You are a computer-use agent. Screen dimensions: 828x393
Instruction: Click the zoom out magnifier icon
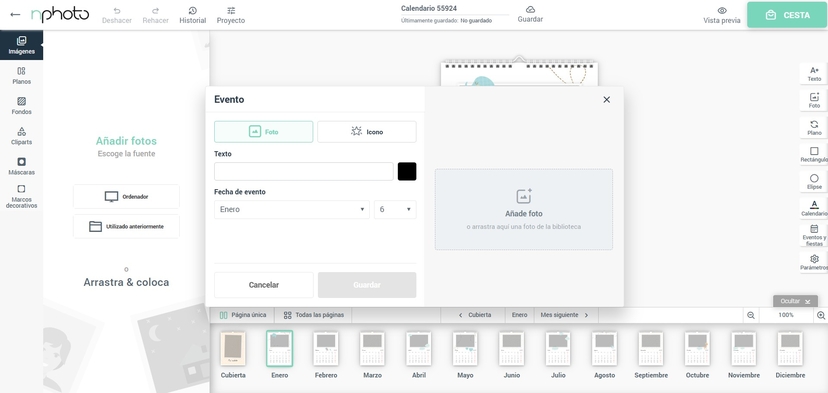click(750, 315)
